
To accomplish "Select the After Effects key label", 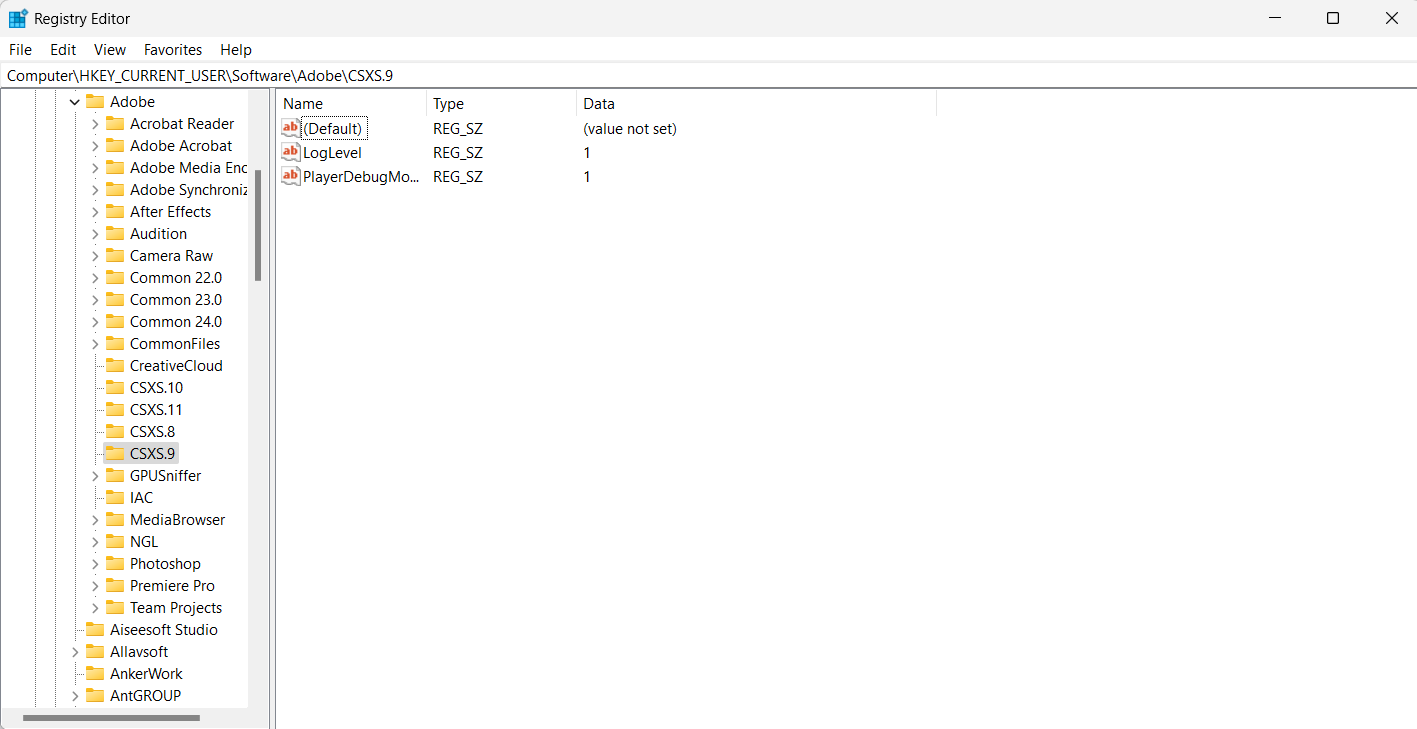I will pyautogui.click(x=171, y=212).
